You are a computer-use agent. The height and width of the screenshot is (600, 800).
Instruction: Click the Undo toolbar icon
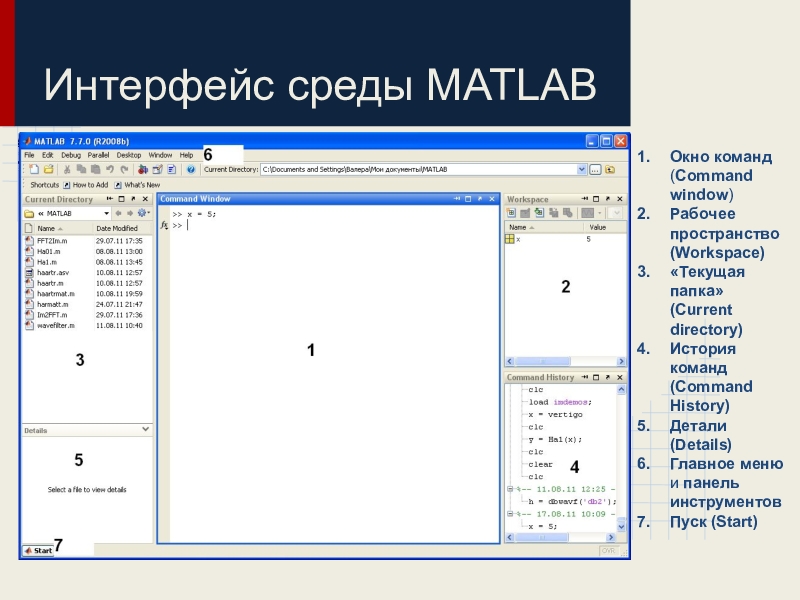[x=110, y=169]
